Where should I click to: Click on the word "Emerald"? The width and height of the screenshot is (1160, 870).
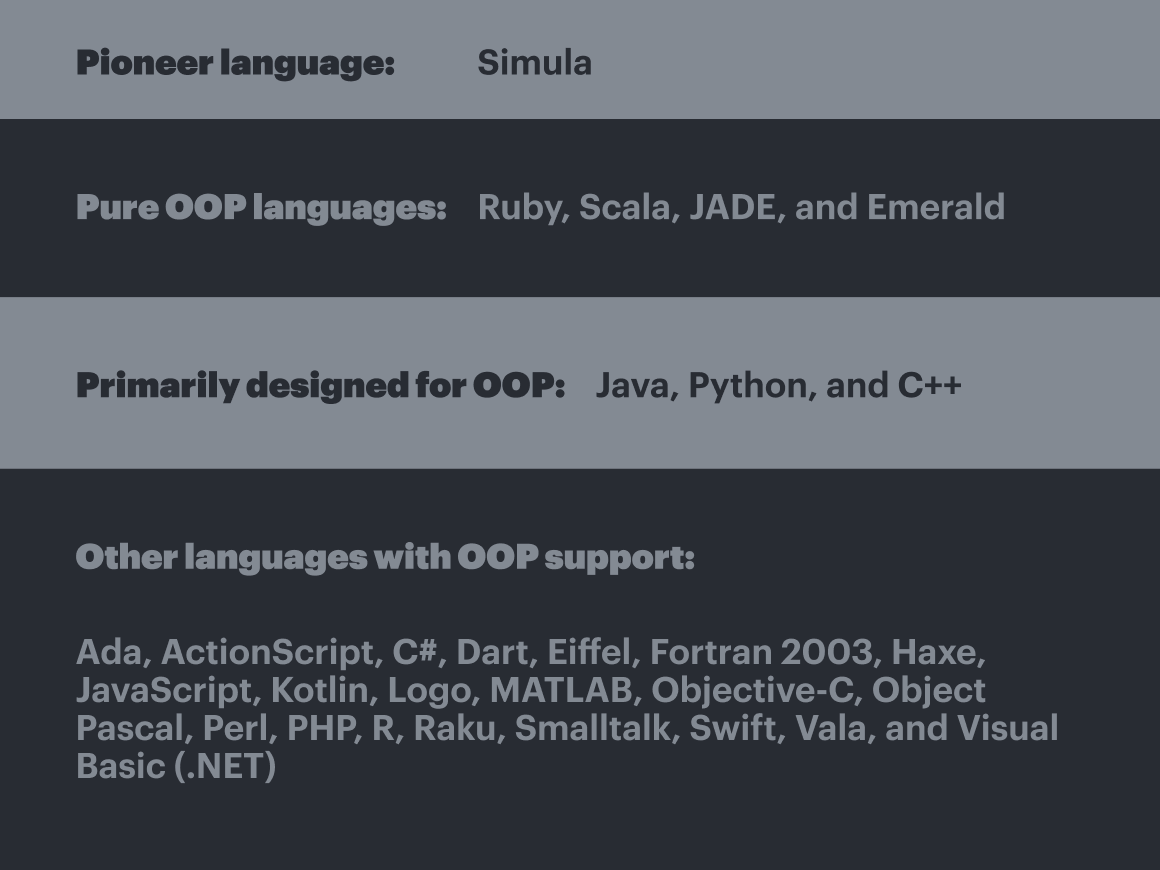point(935,208)
